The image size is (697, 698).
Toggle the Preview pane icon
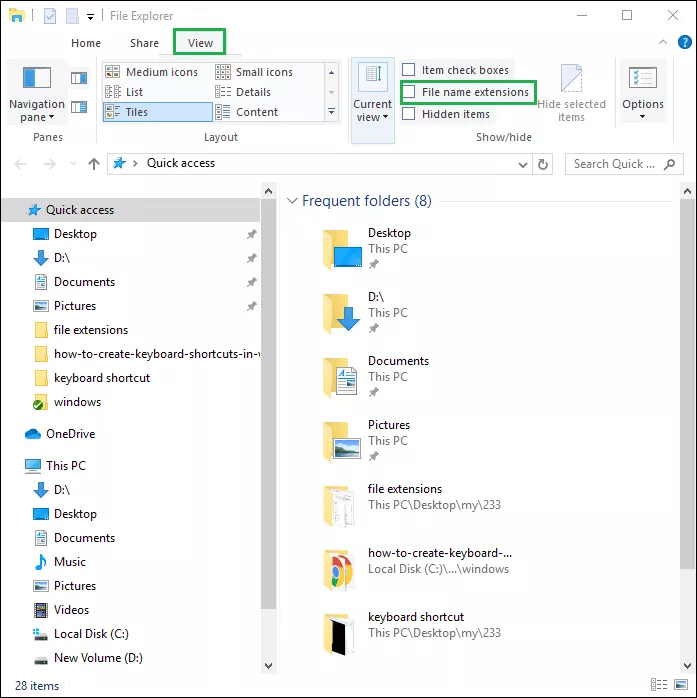pos(79,78)
